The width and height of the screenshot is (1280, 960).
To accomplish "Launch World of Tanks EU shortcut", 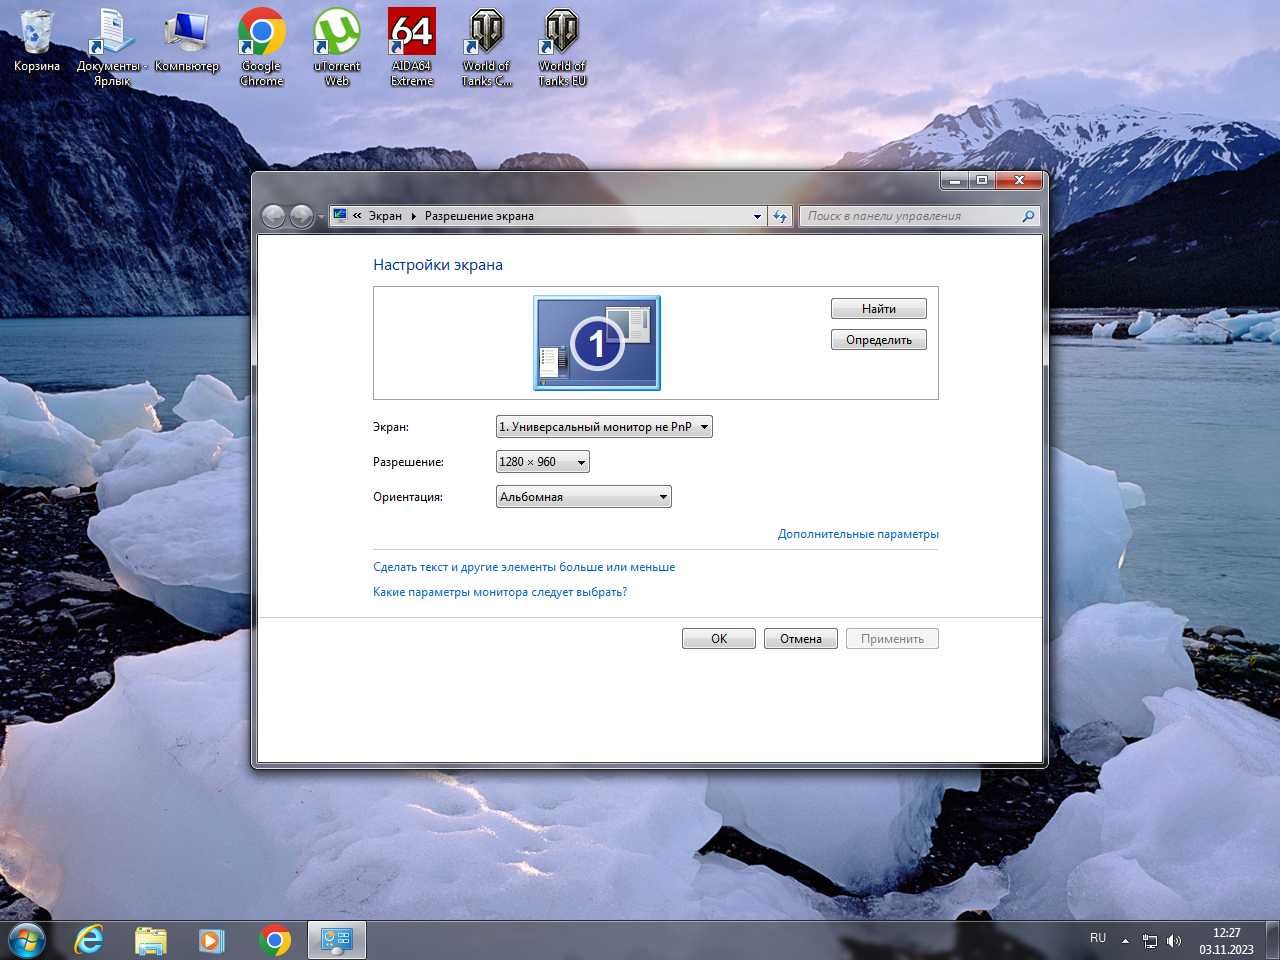I will (562, 46).
